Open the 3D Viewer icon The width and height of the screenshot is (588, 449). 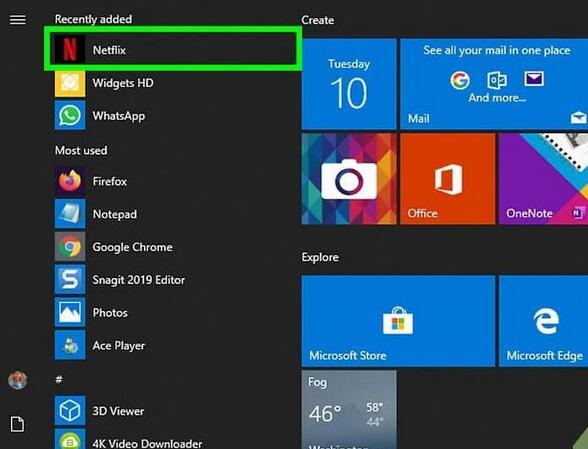[x=70, y=411]
